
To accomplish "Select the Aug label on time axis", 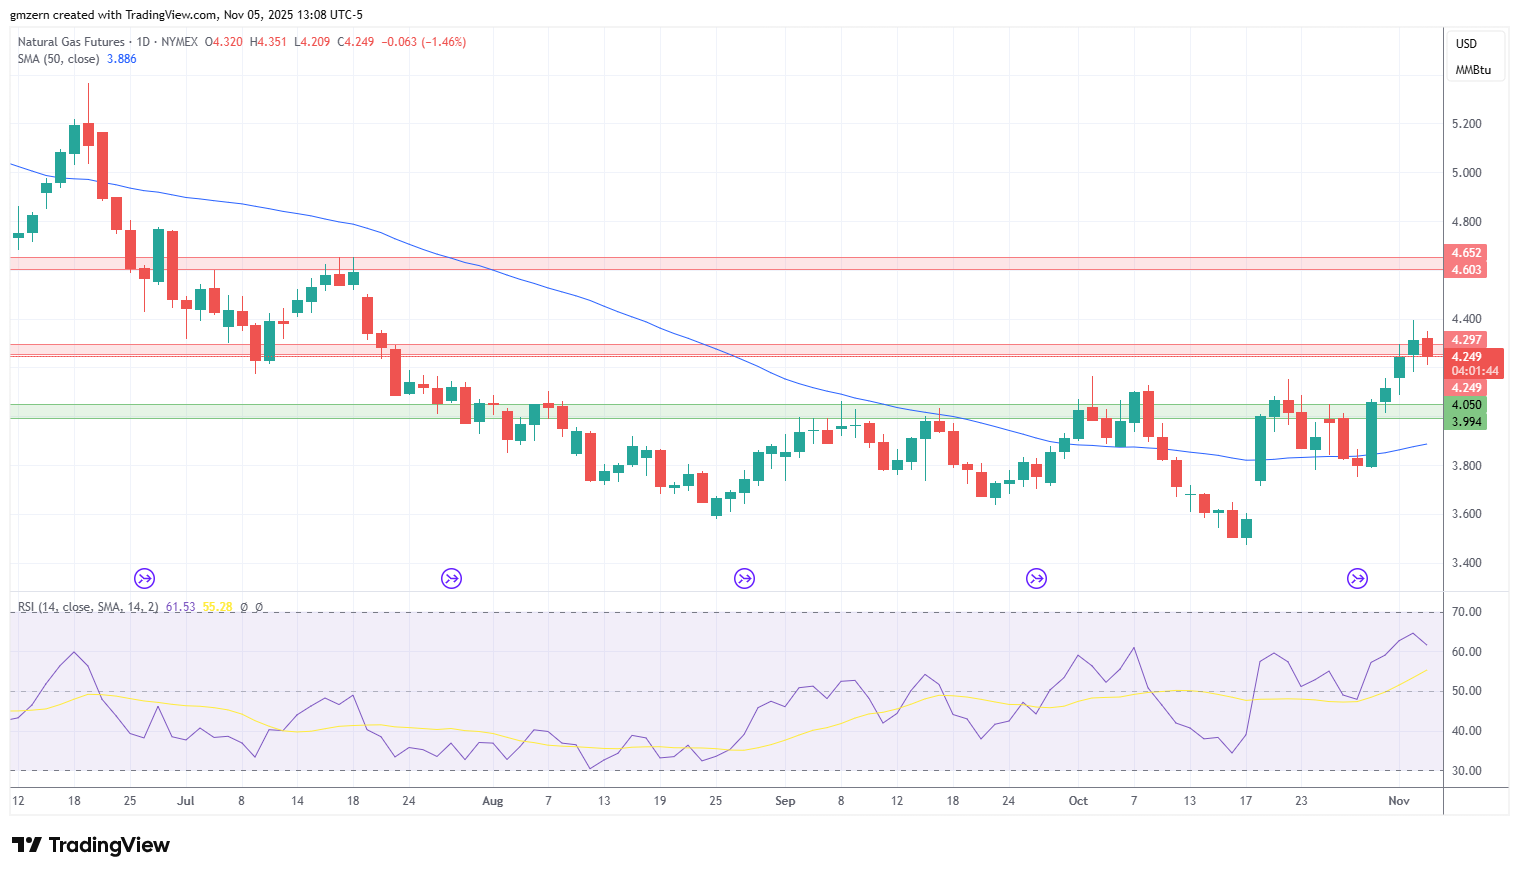I will pos(492,801).
